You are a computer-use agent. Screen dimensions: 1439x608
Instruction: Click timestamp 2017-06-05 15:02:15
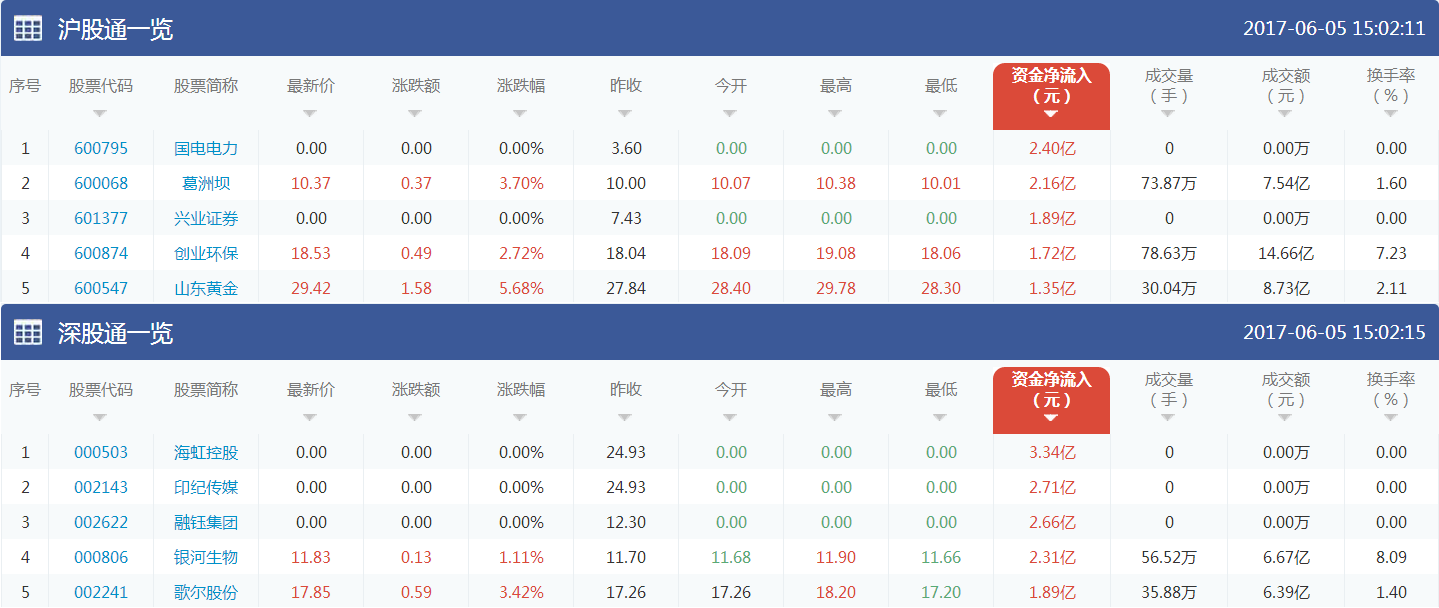tap(1334, 333)
